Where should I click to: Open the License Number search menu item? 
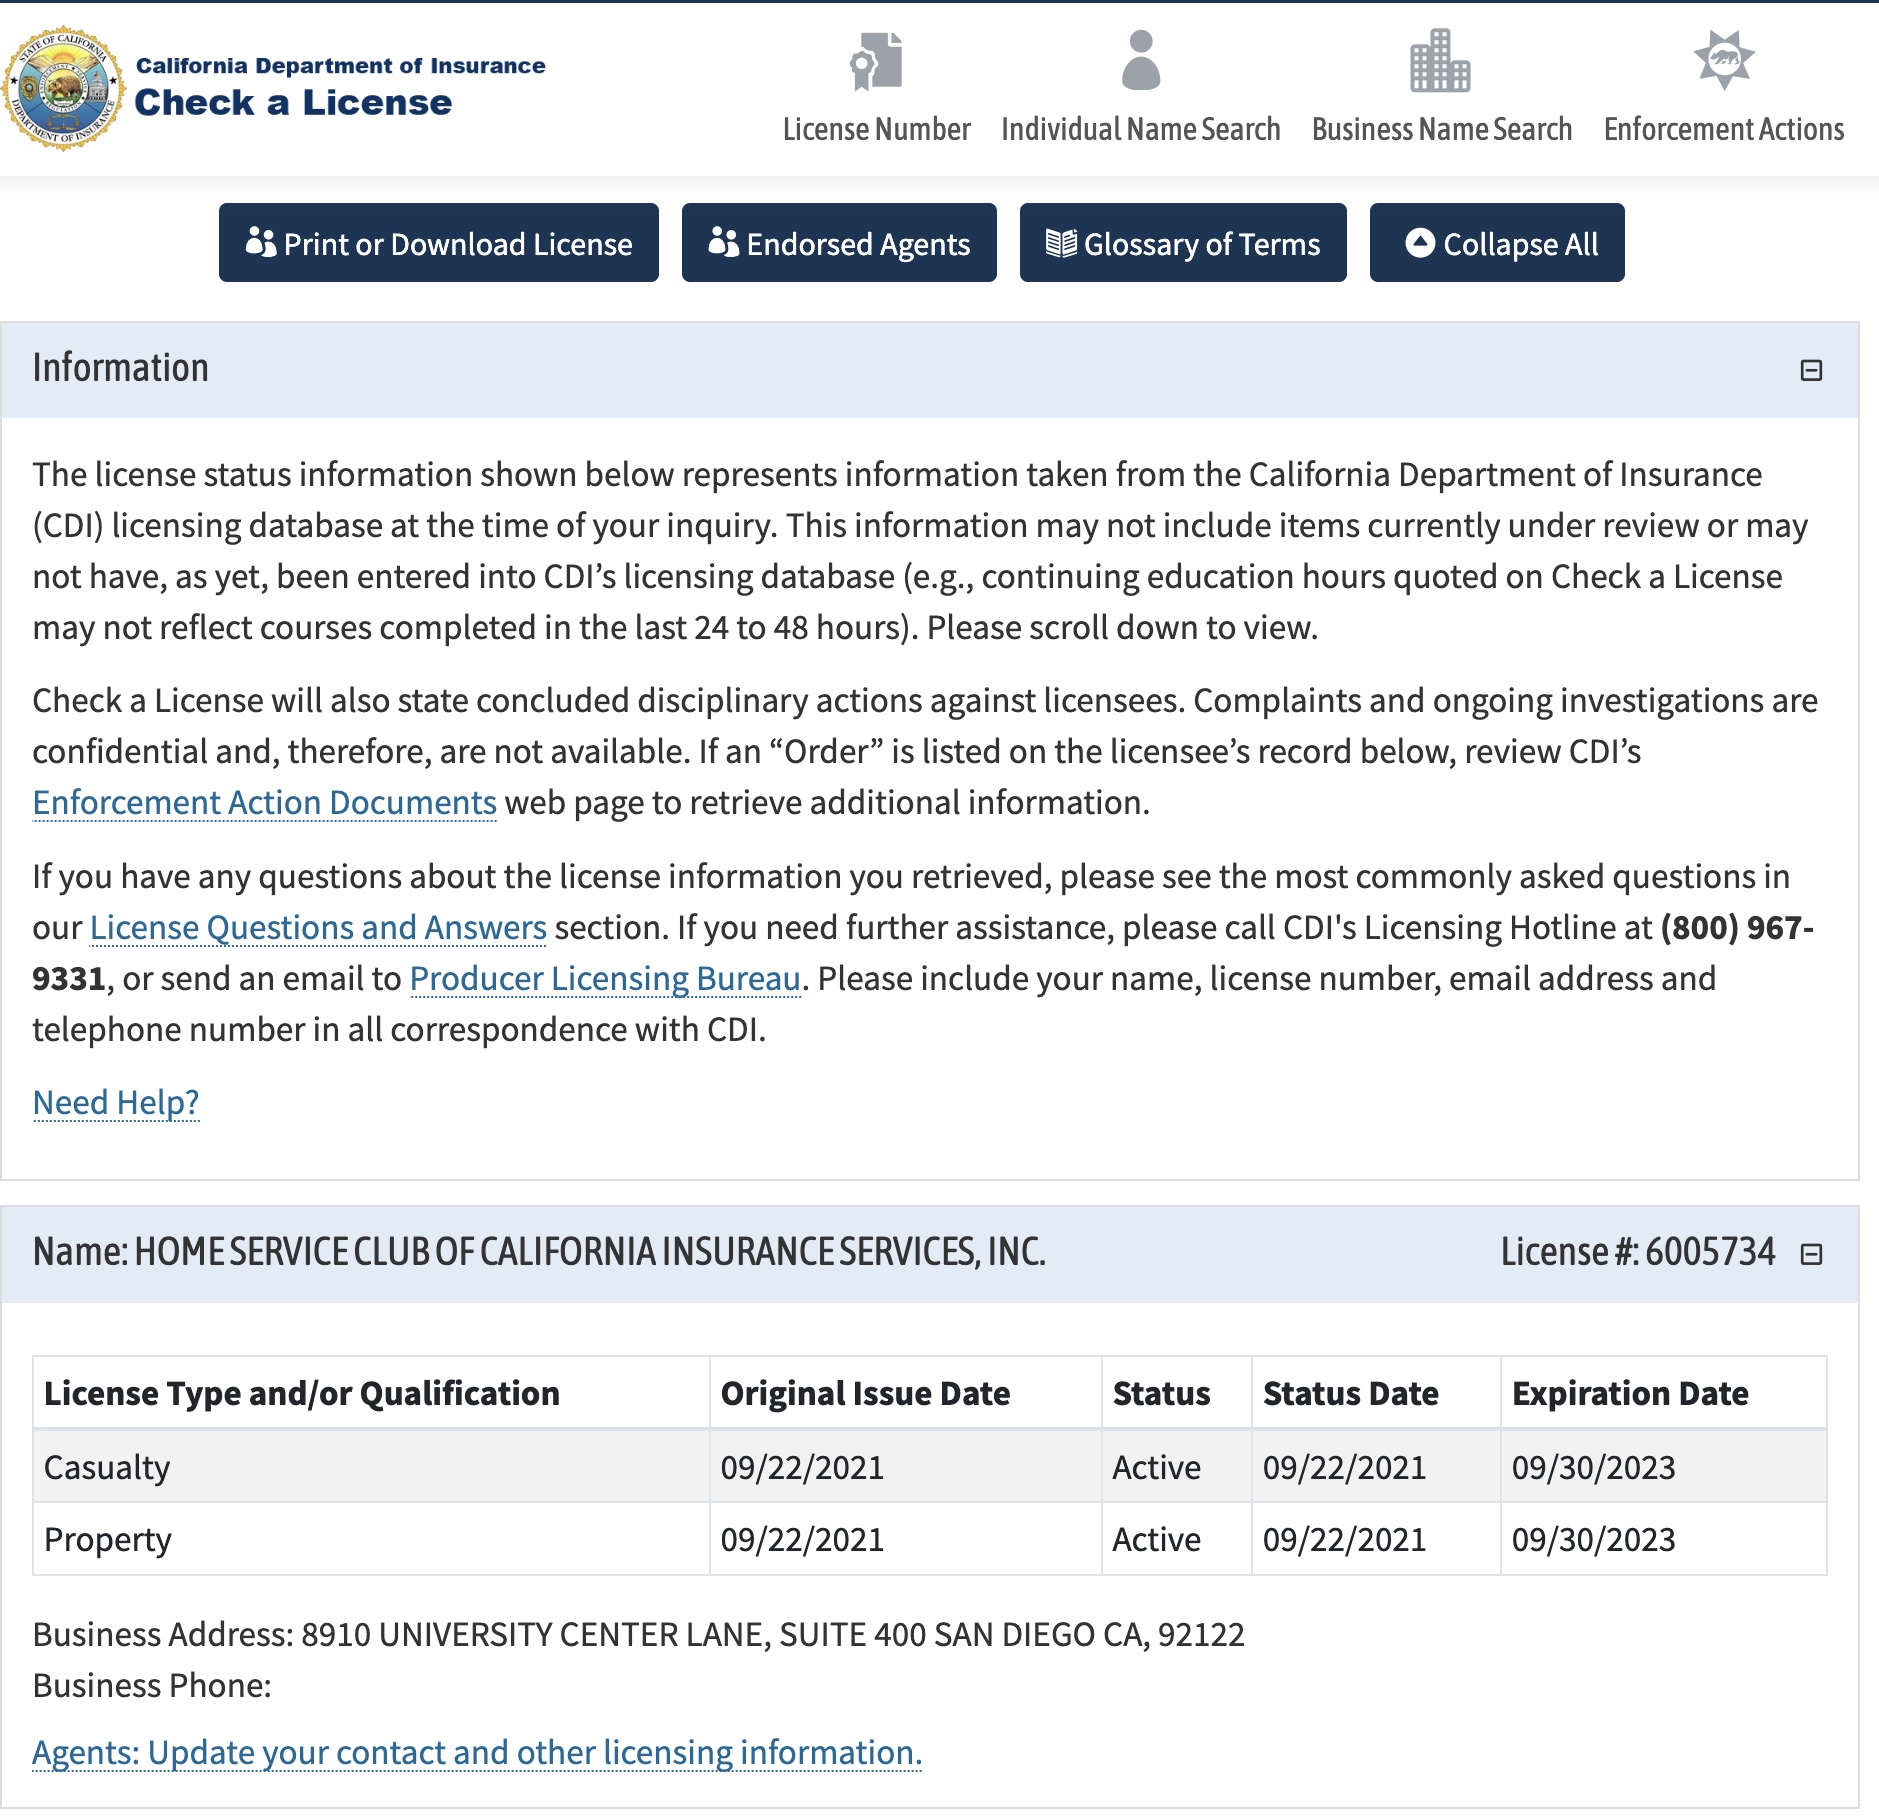click(876, 129)
